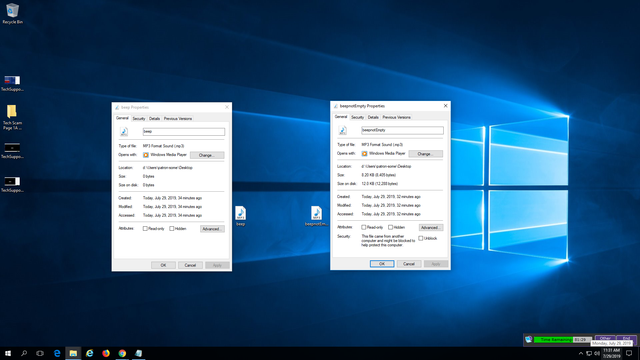The width and height of the screenshot is (640, 360).
Task: Open the Action Center notifications icon
Action: click(x=629, y=353)
